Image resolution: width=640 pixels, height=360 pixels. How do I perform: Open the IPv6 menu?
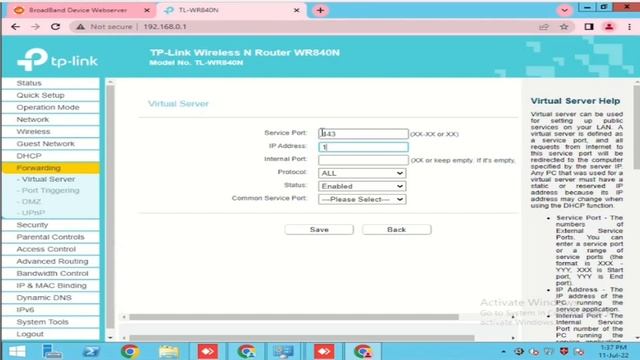click(x=51, y=310)
